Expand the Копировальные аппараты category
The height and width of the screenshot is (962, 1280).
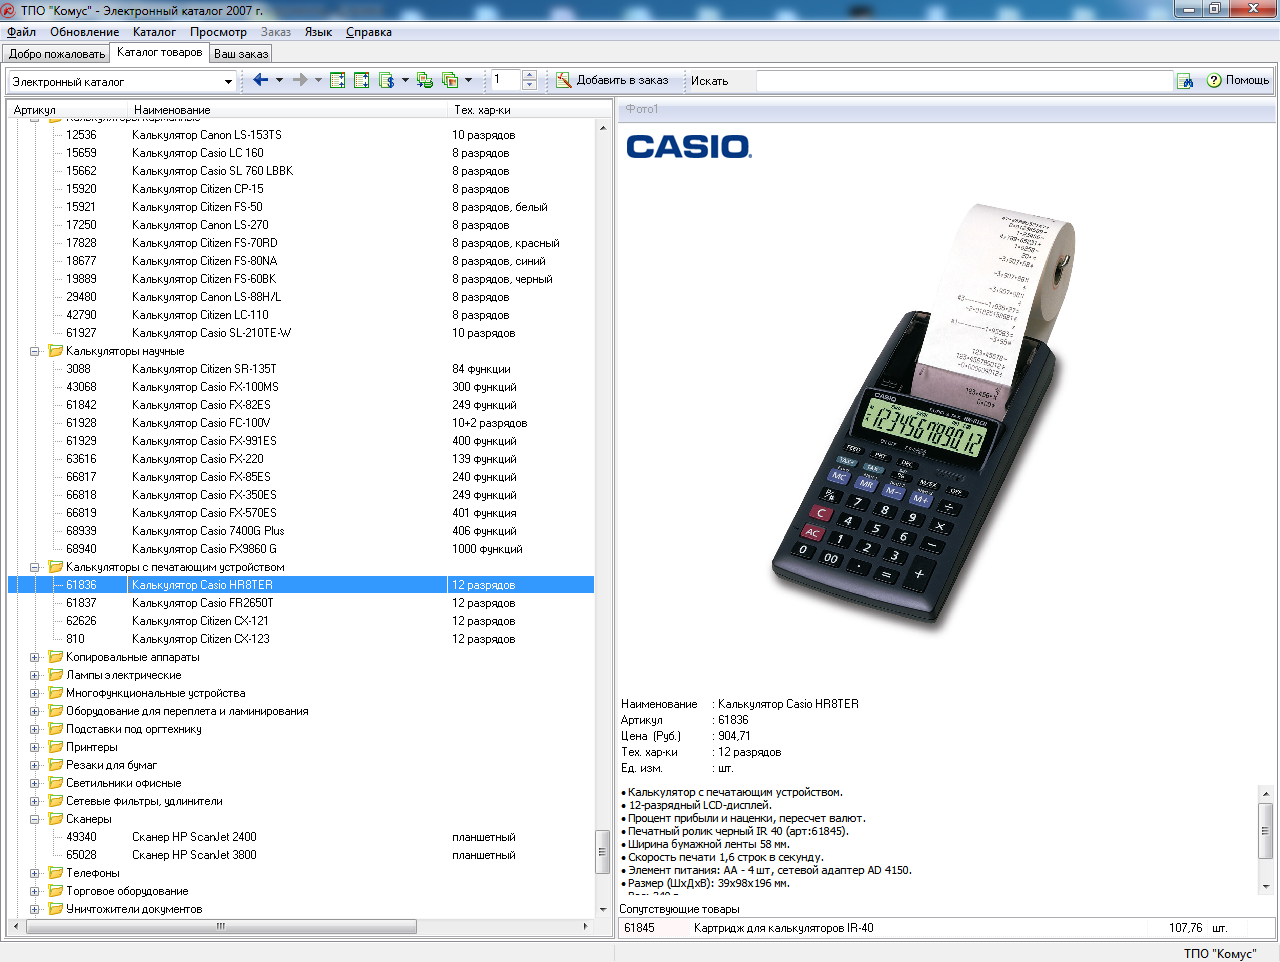[x=34, y=657]
